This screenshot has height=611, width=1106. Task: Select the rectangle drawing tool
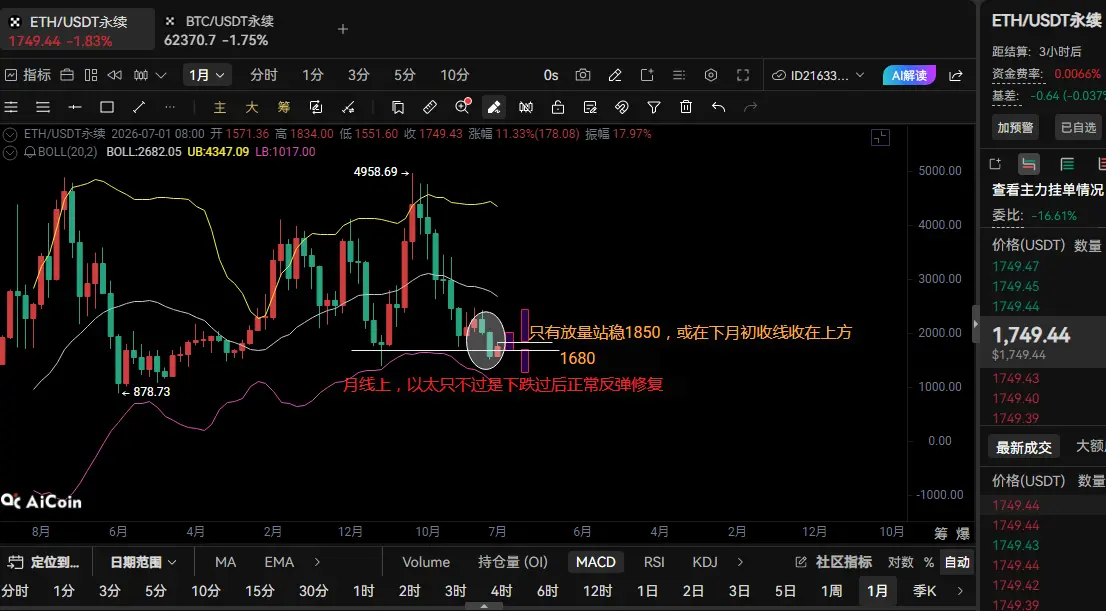coord(107,107)
